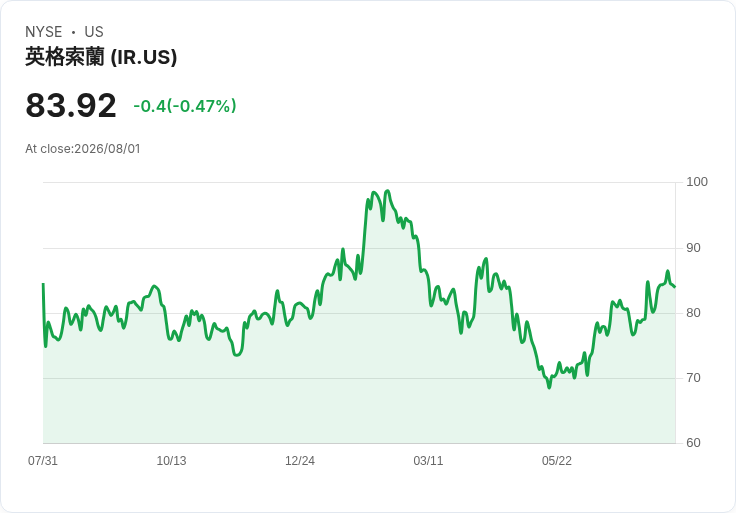This screenshot has height=513, width=736.
Task: Click the 90 y-axis price label
Action: pyautogui.click(x=693, y=248)
